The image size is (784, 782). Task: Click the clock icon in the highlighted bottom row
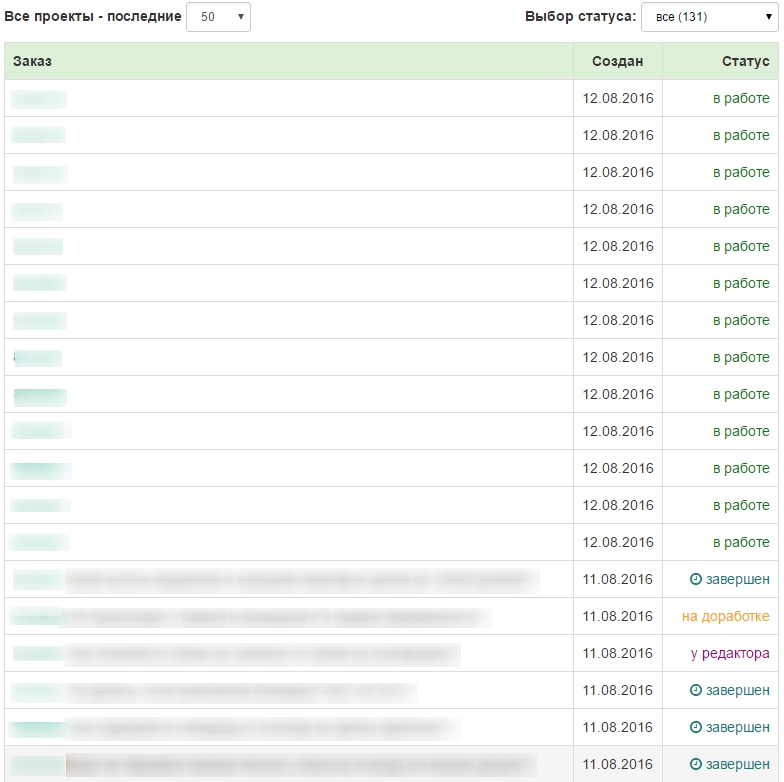click(696, 764)
